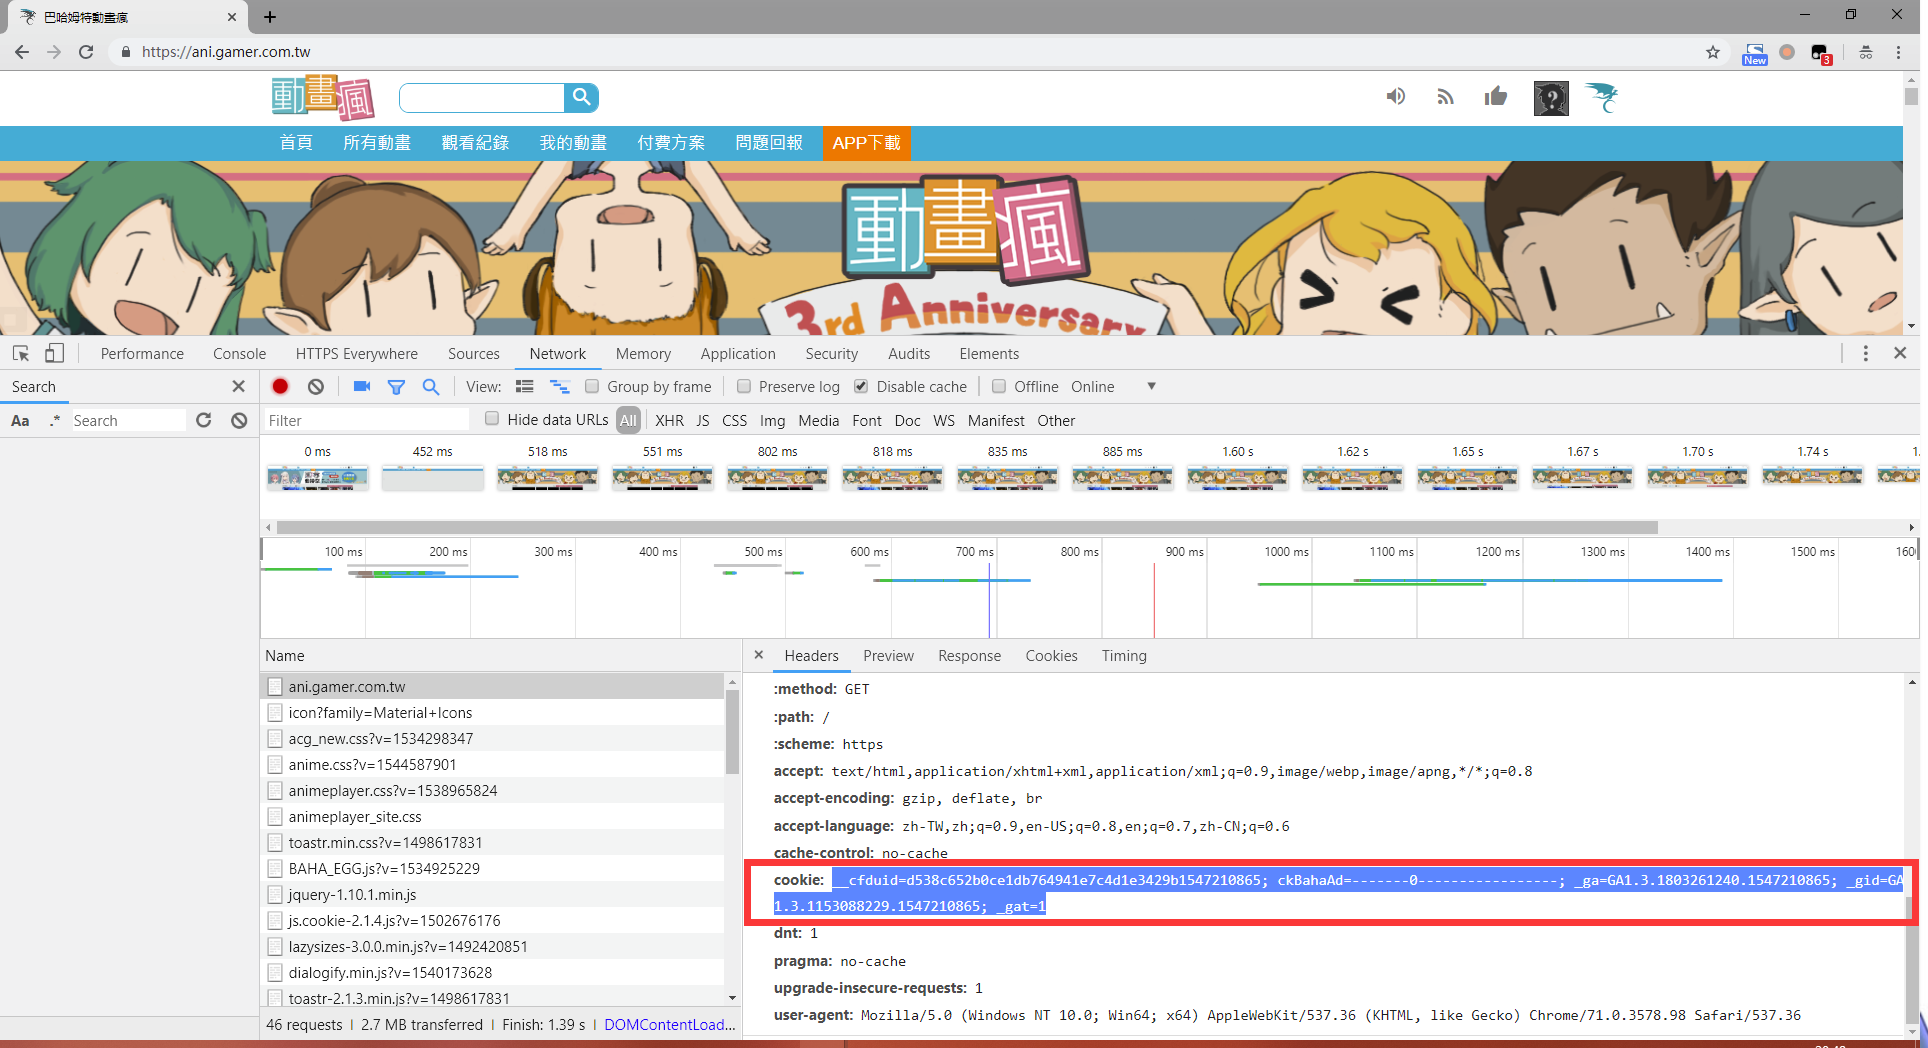
Task: Open the Timing tab of request
Action: tap(1124, 656)
